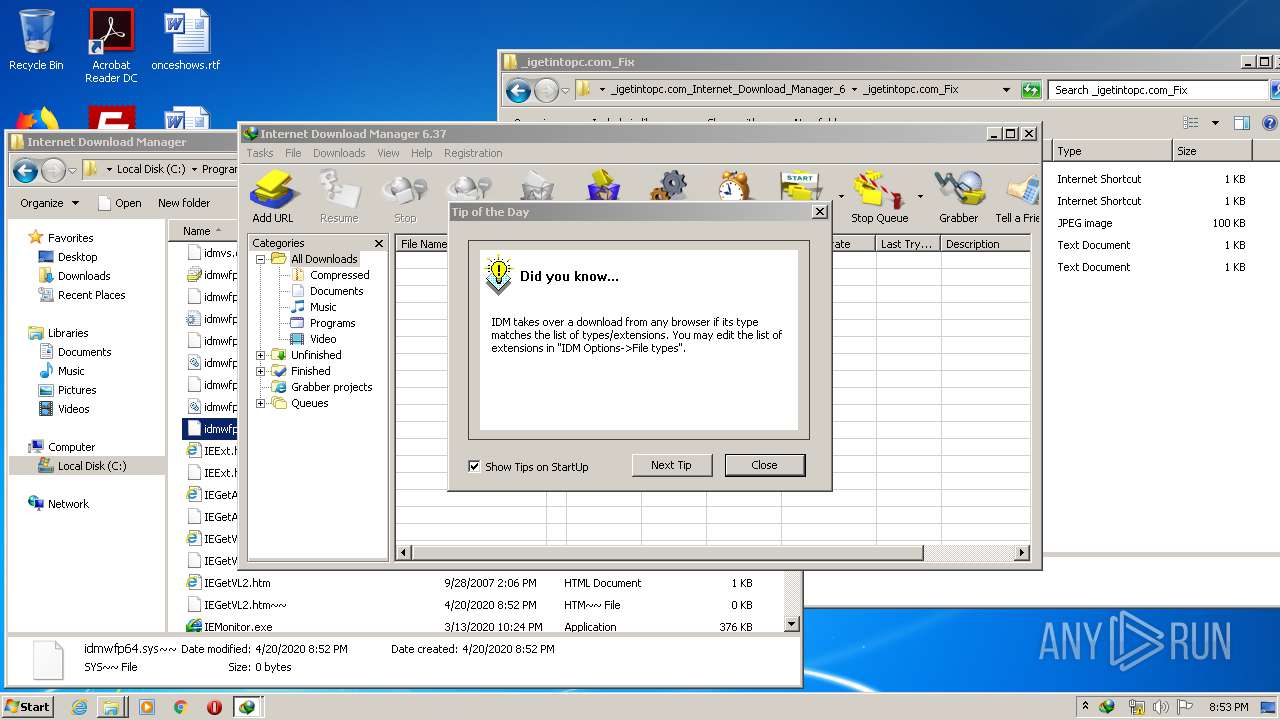Click the Add URL toolbar icon
The width and height of the screenshot is (1280, 720).
click(x=273, y=196)
